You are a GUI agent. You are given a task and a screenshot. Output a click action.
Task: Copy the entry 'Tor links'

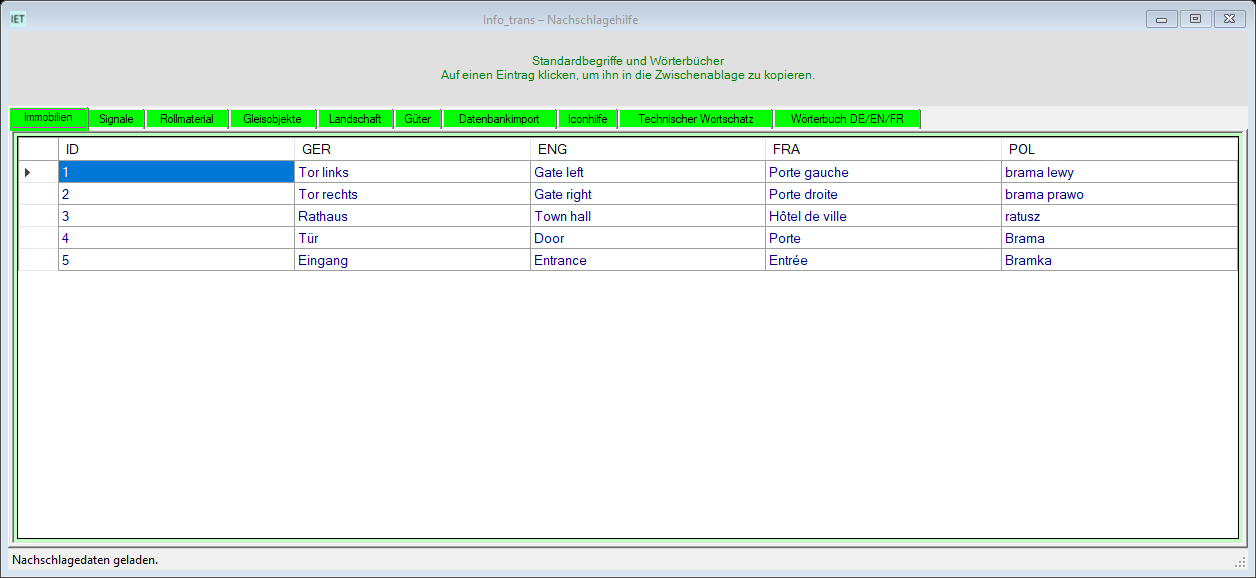coord(412,172)
